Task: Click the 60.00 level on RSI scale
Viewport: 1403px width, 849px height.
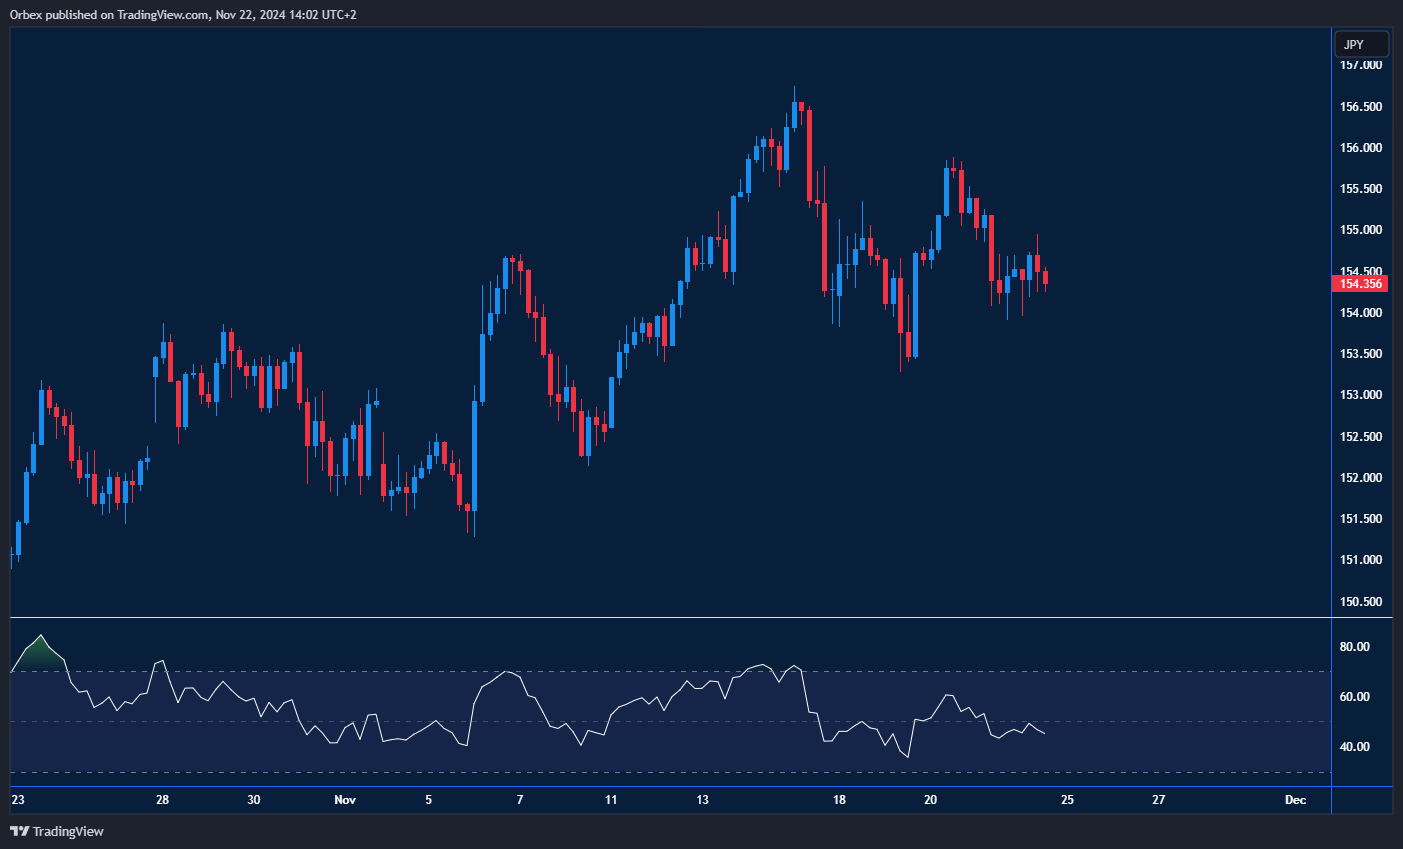Action: tap(1355, 697)
